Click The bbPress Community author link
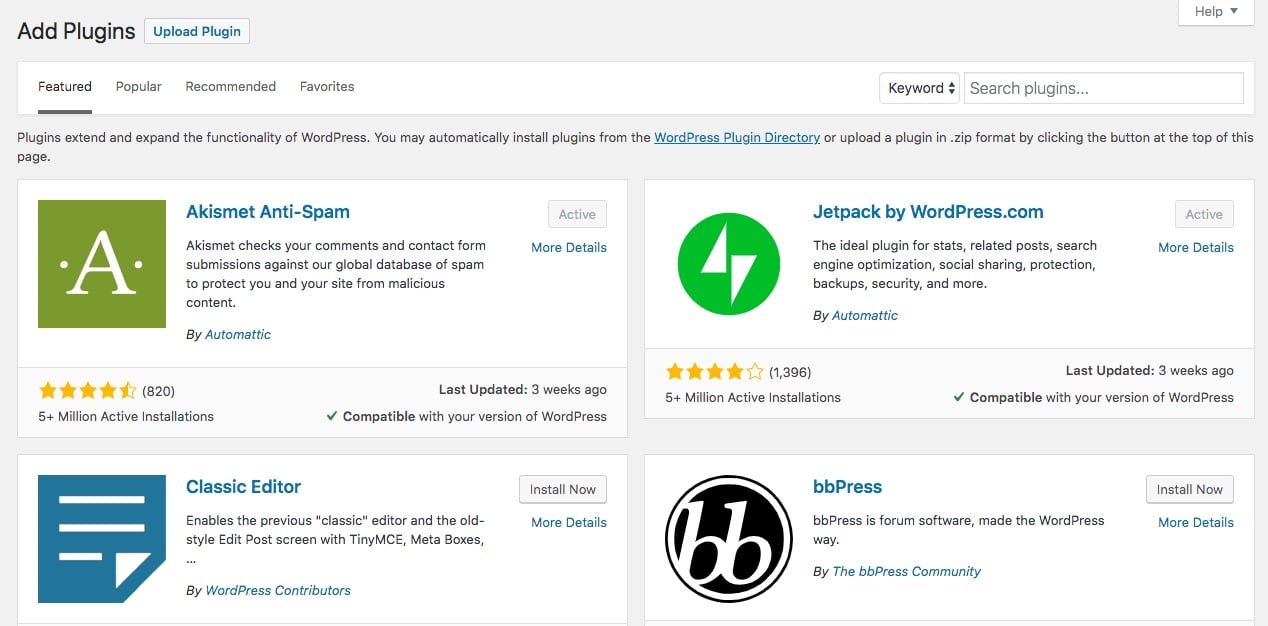The height and width of the screenshot is (626, 1268). (x=906, y=571)
